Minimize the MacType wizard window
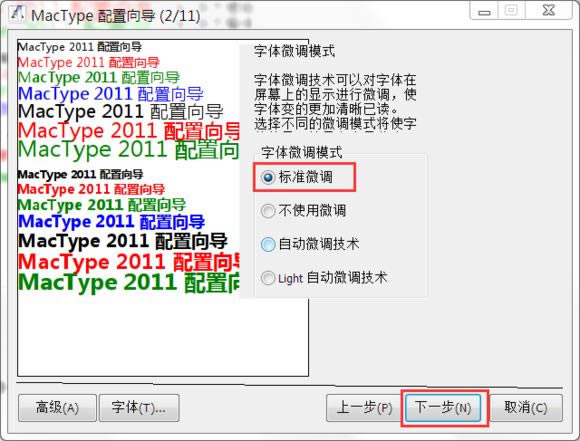The height and width of the screenshot is (441, 580). tap(484, 11)
